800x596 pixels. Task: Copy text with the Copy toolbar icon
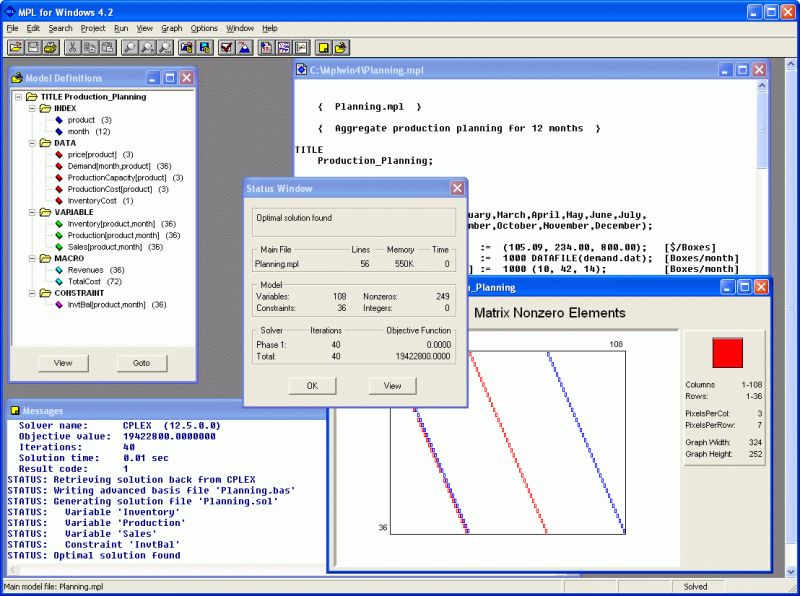pos(90,47)
